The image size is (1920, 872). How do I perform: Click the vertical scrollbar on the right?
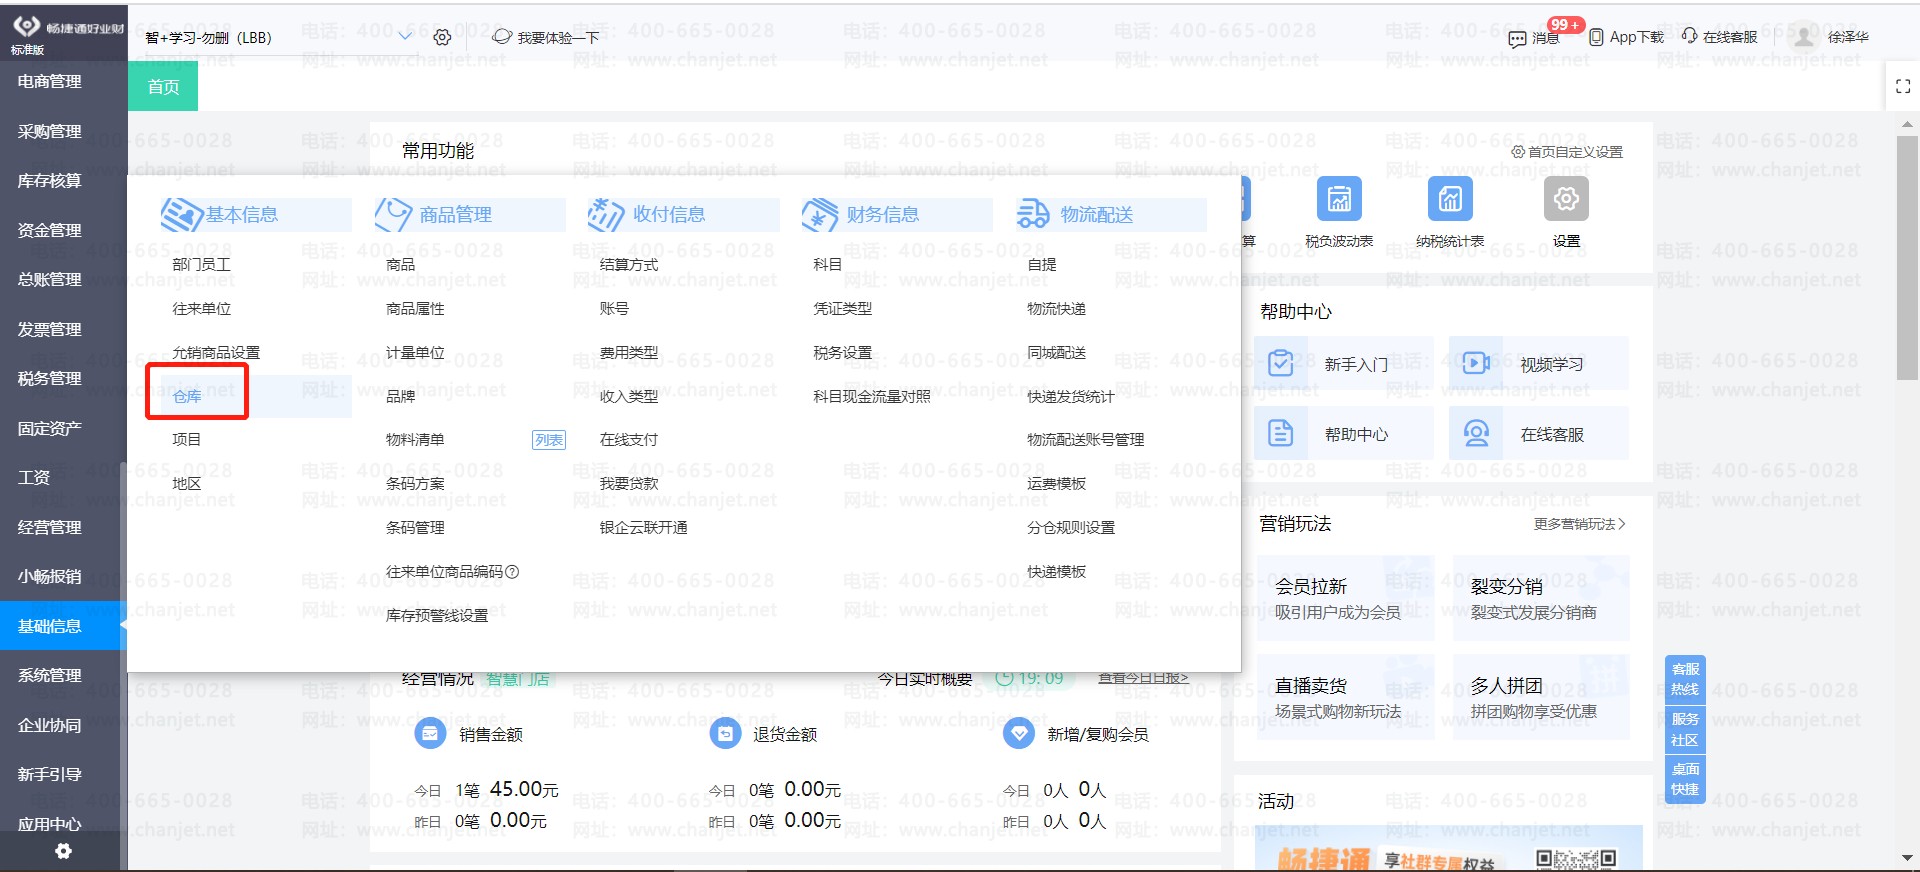pyautogui.click(x=1907, y=258)
